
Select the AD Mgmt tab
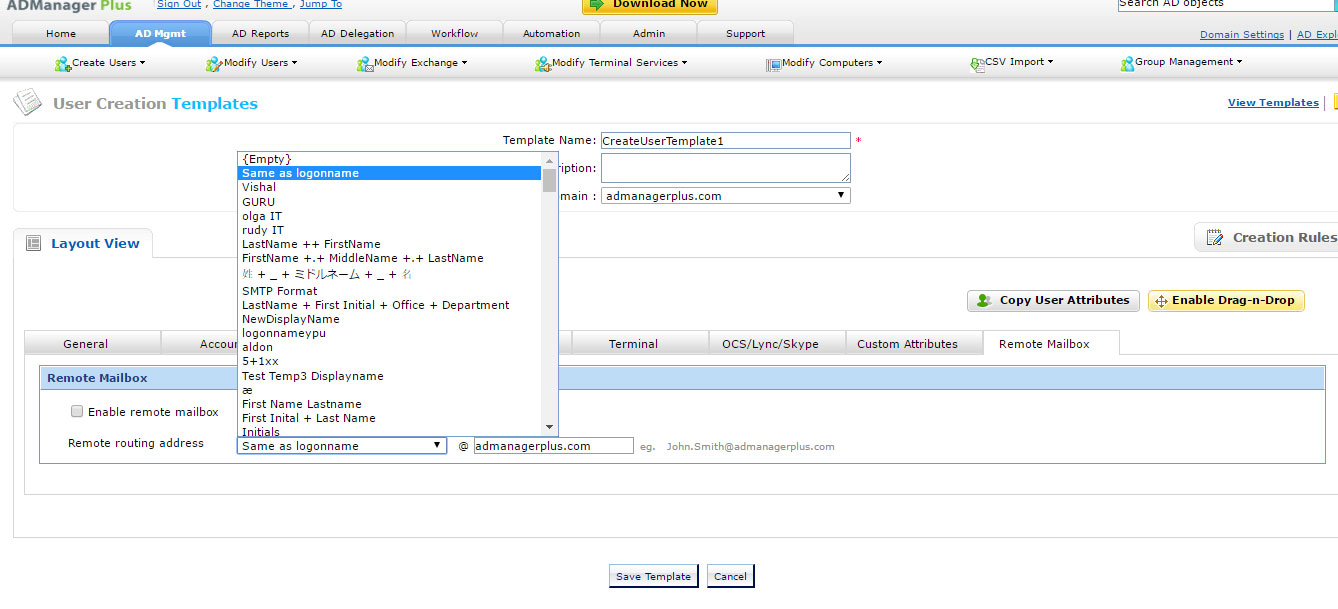point(160,33)
